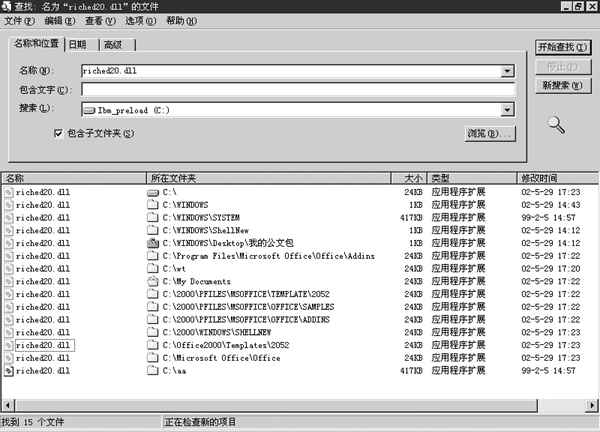600x432 pixels.
Task: Click the dll file icon in the My Documents row
Action: (x=8, y=282)
